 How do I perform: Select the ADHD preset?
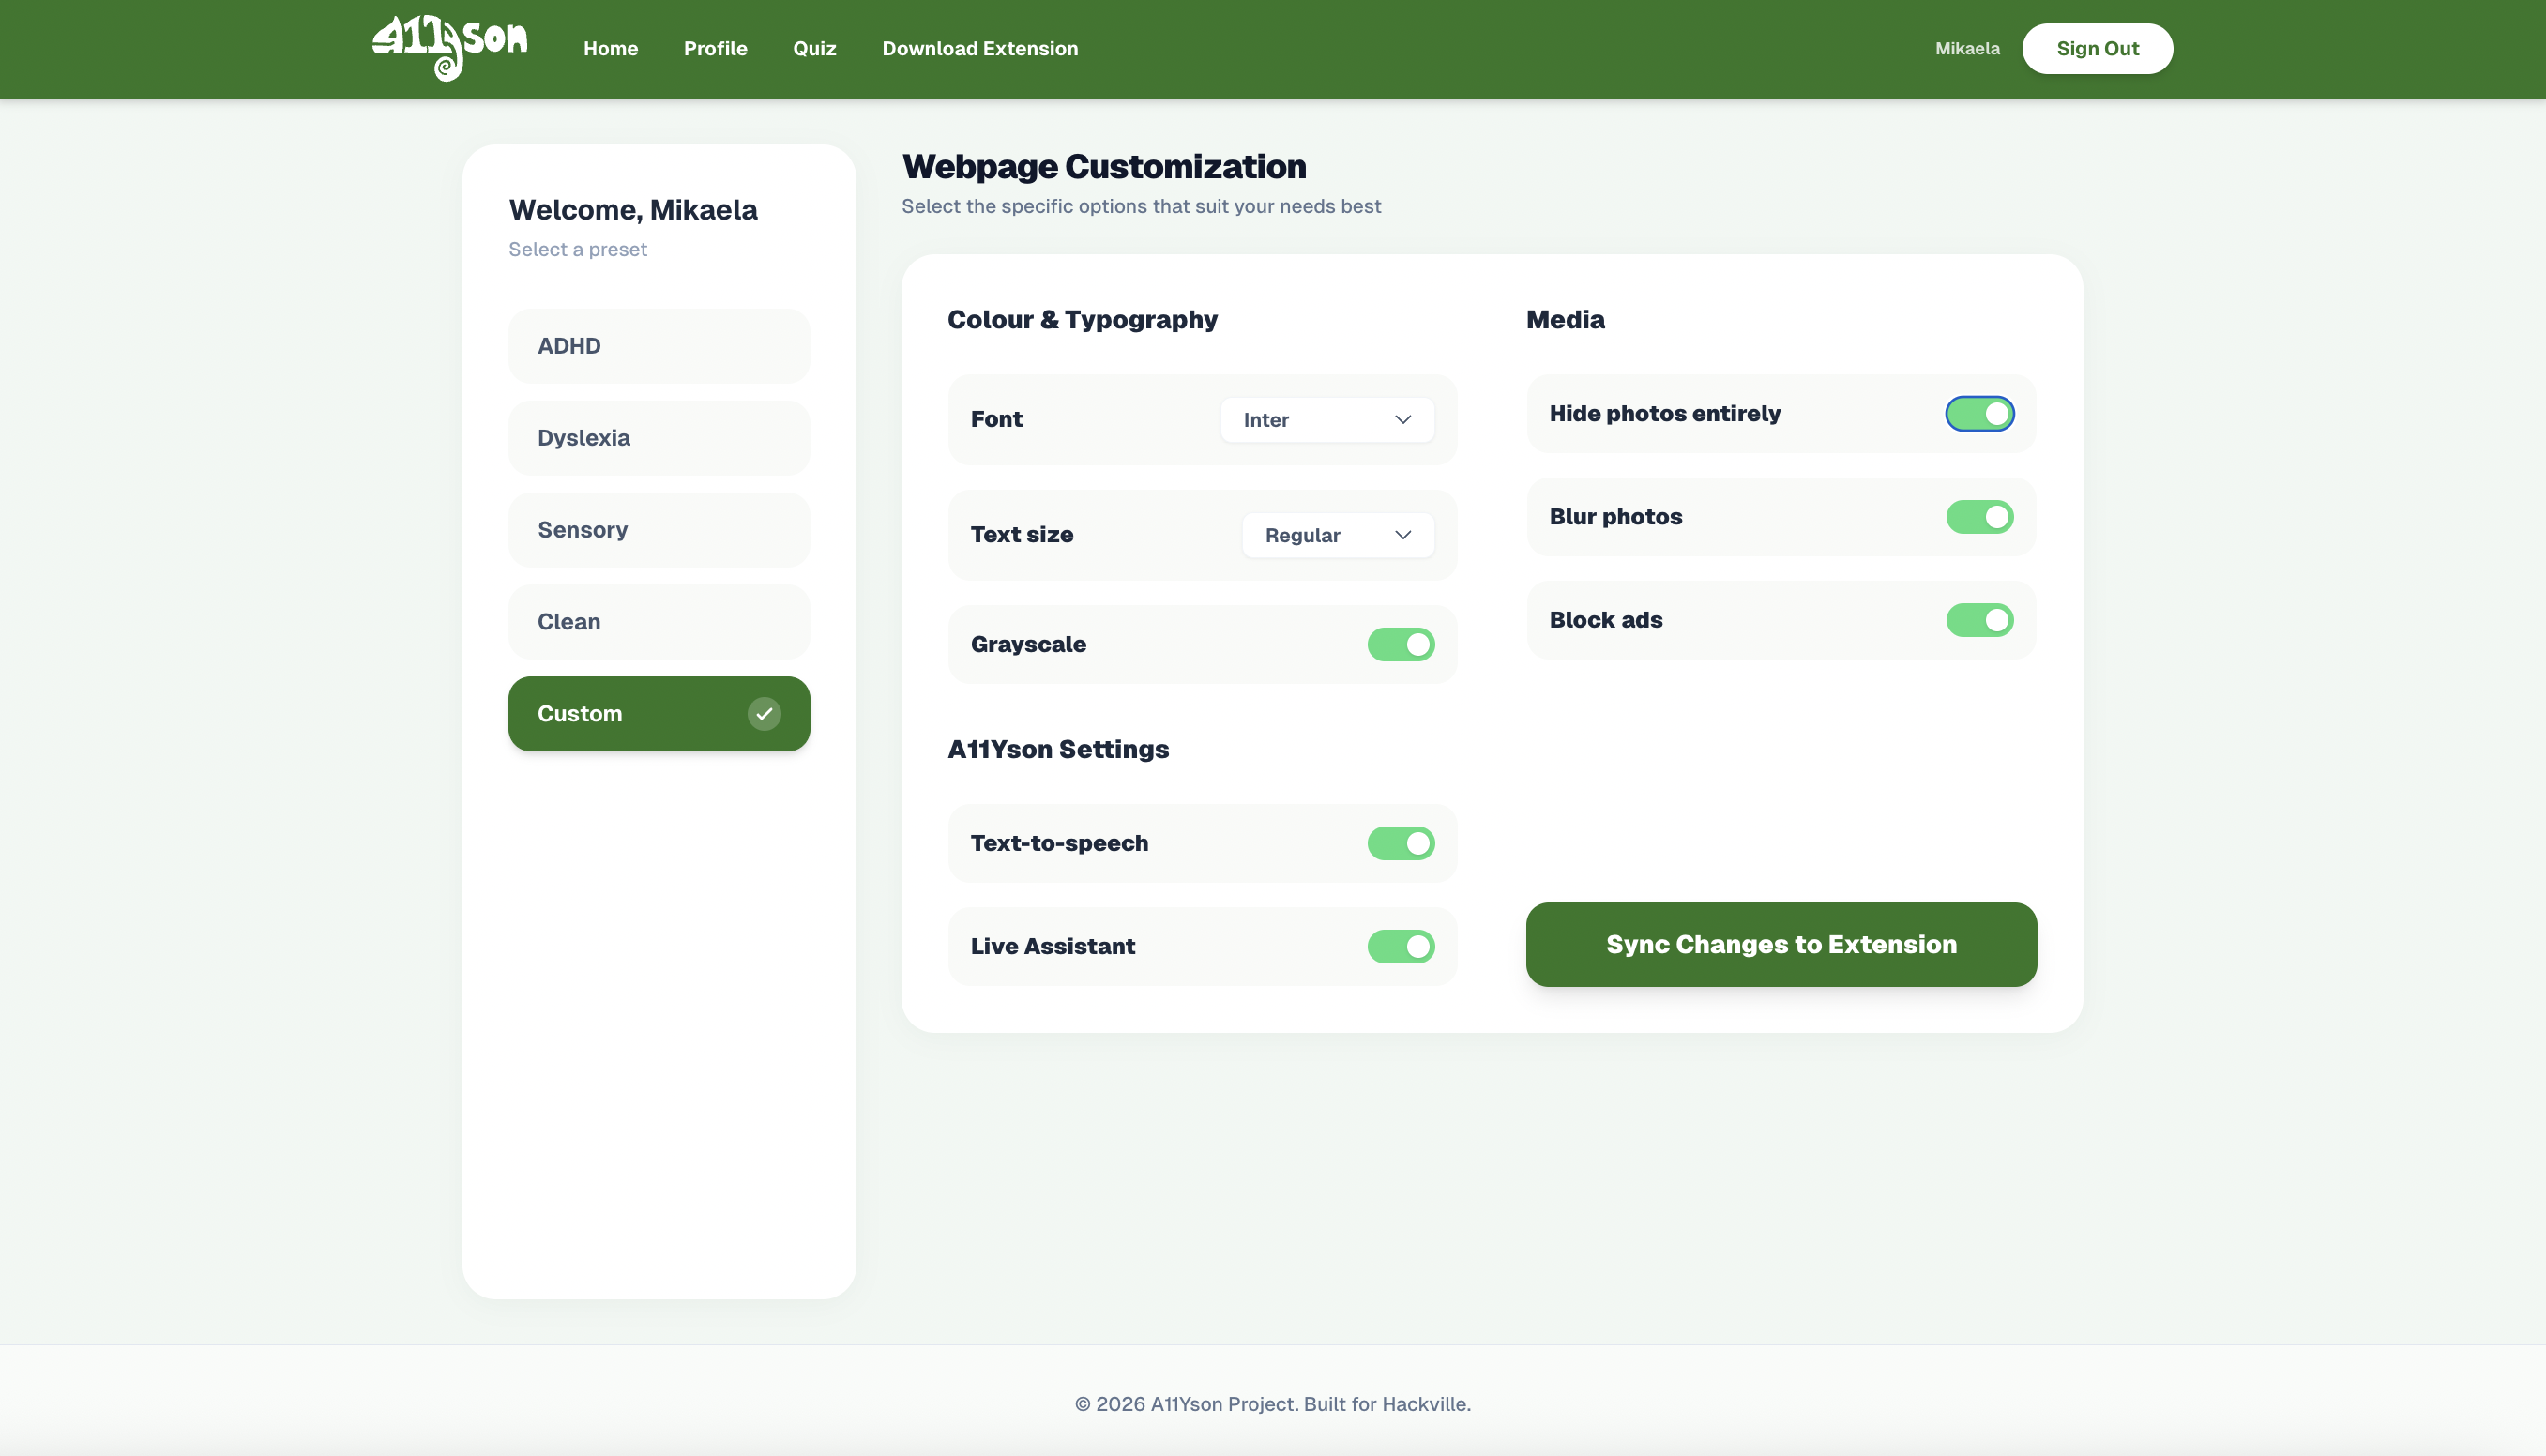659,346
